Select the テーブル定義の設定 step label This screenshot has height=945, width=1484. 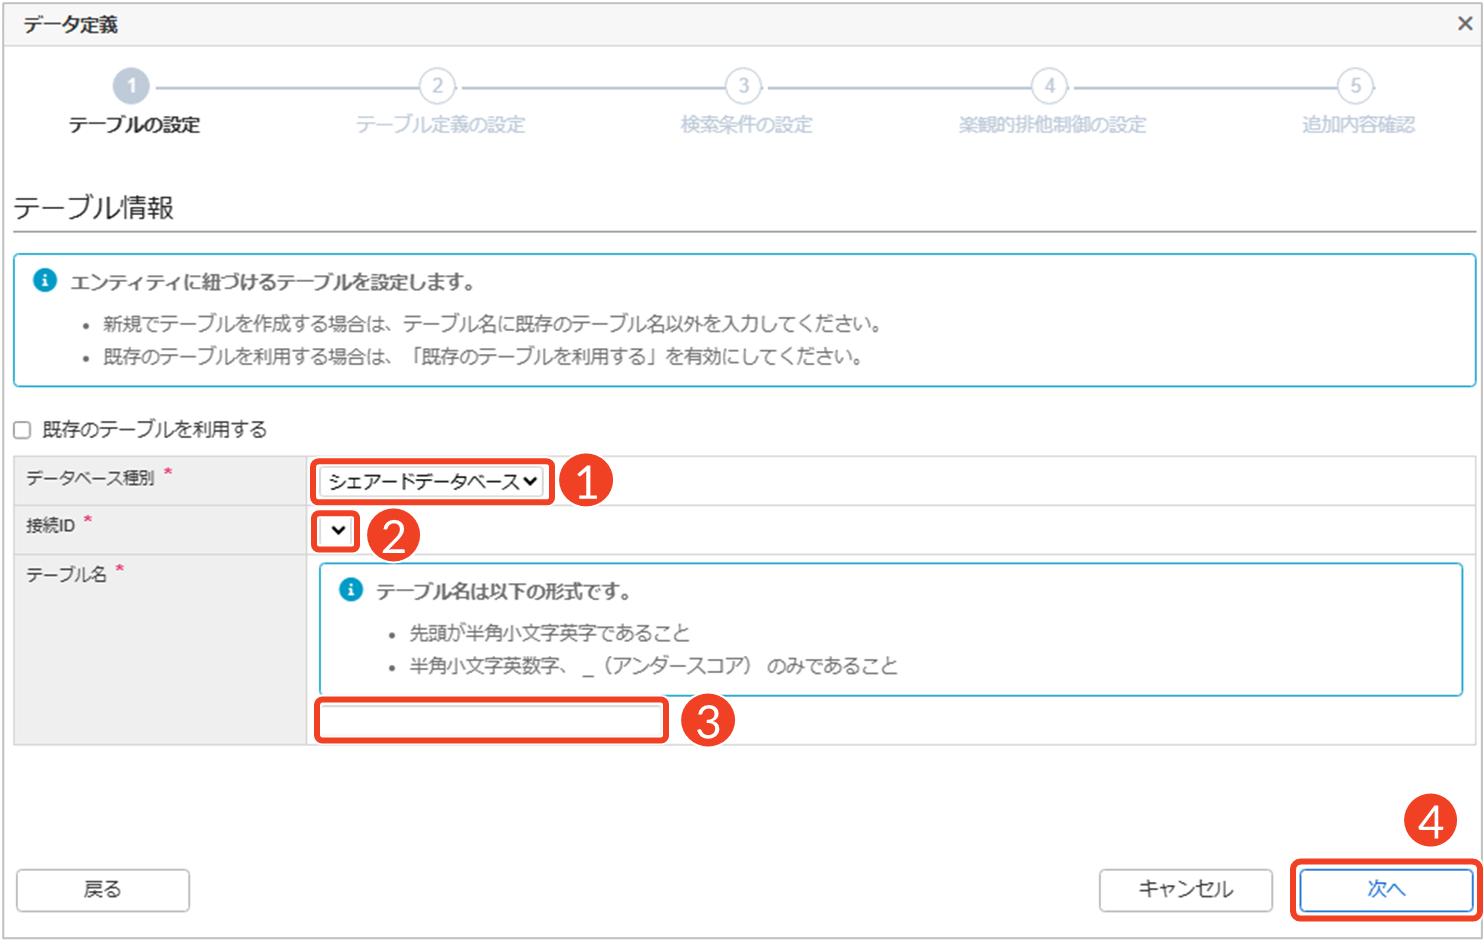point(440,125)
